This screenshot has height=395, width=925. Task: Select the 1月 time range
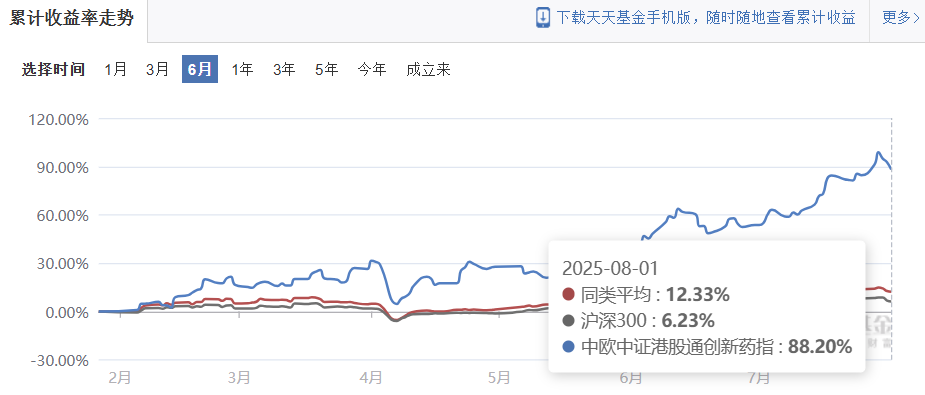(x=116, y=70)
